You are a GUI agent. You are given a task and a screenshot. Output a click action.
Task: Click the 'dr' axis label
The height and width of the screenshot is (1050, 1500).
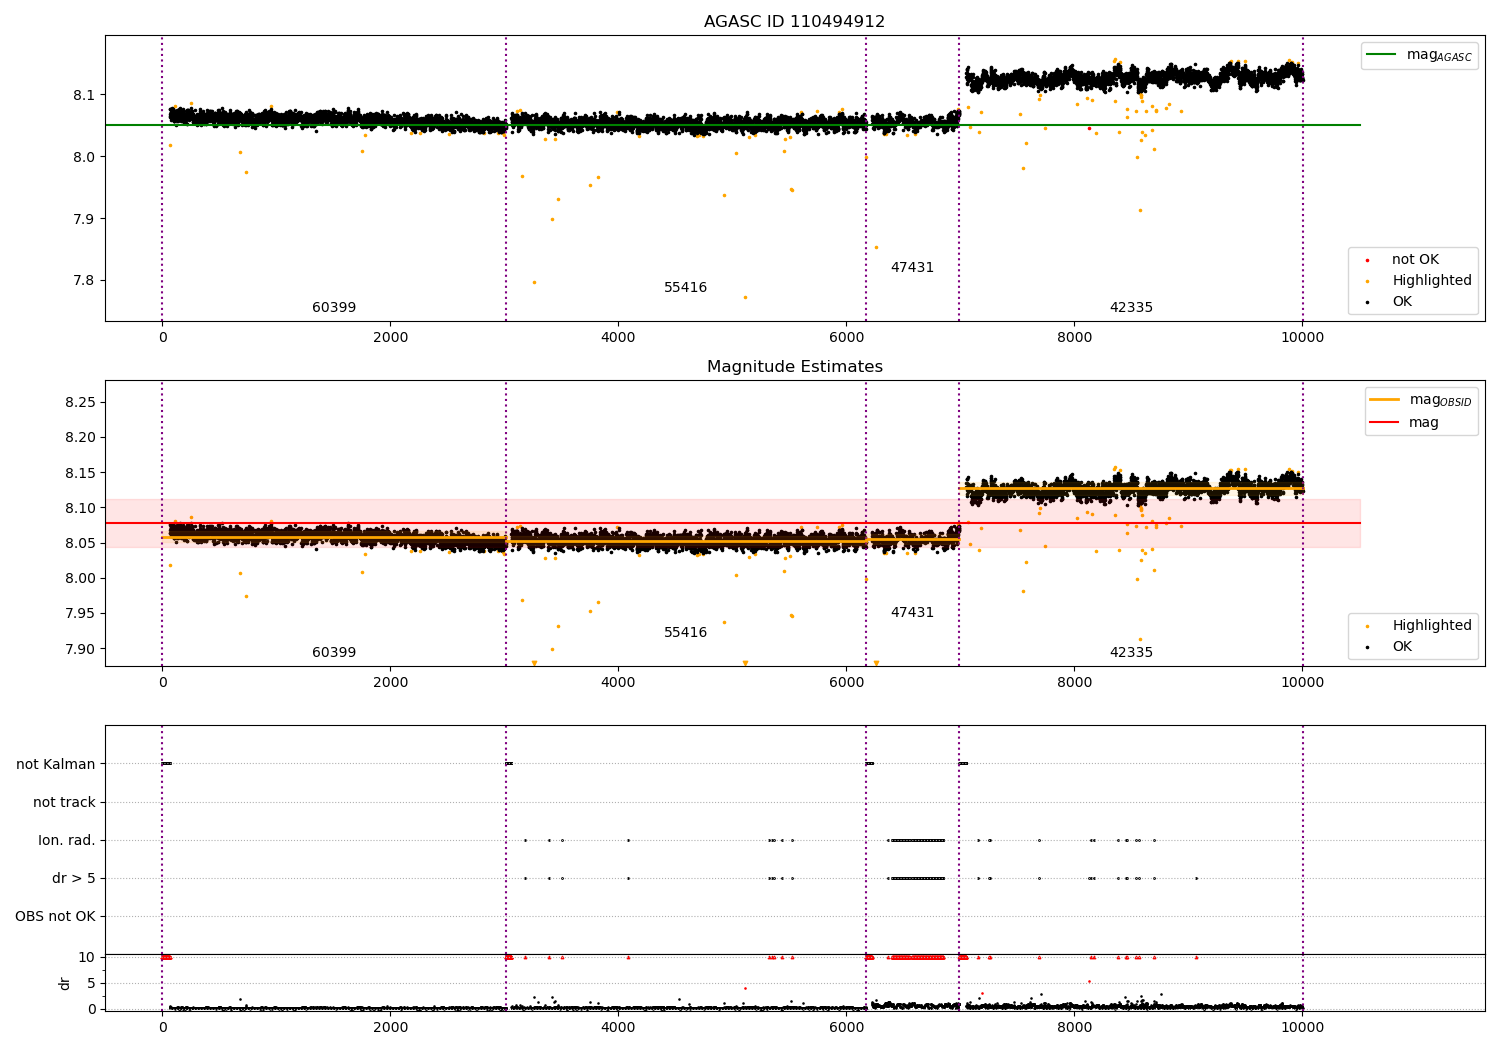[65, 983]
